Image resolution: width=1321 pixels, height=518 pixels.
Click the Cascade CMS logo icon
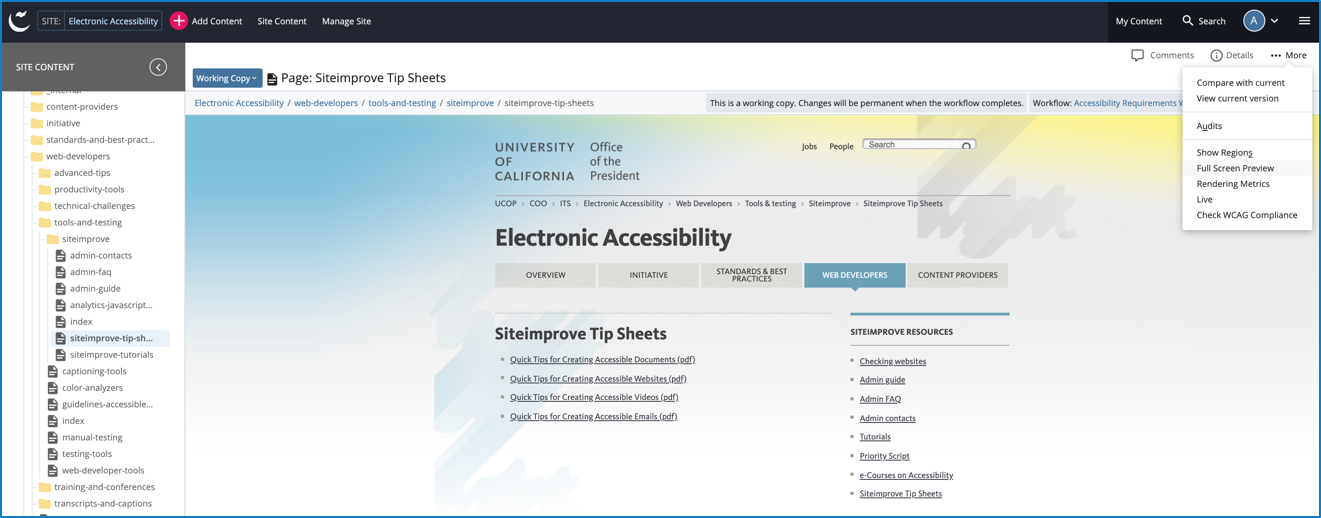[x=19, y=21]
